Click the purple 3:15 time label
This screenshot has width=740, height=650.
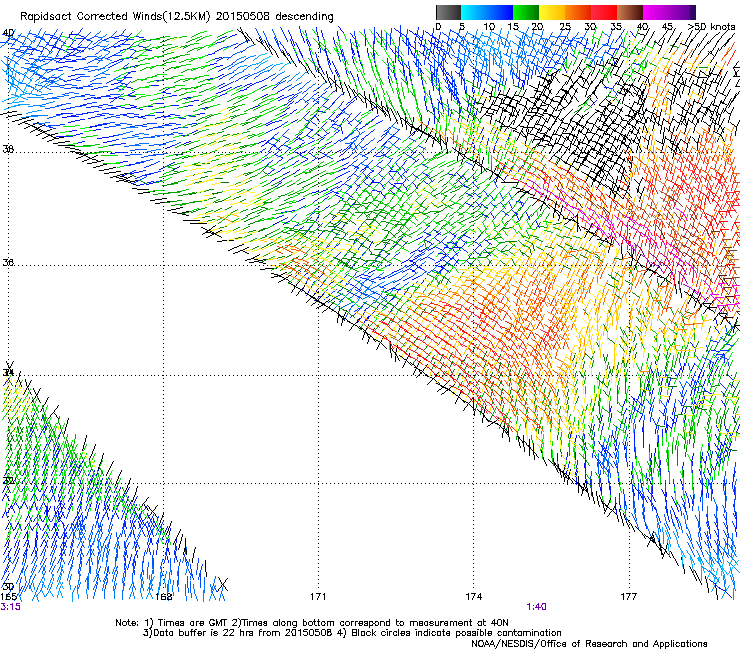[10, 607]
